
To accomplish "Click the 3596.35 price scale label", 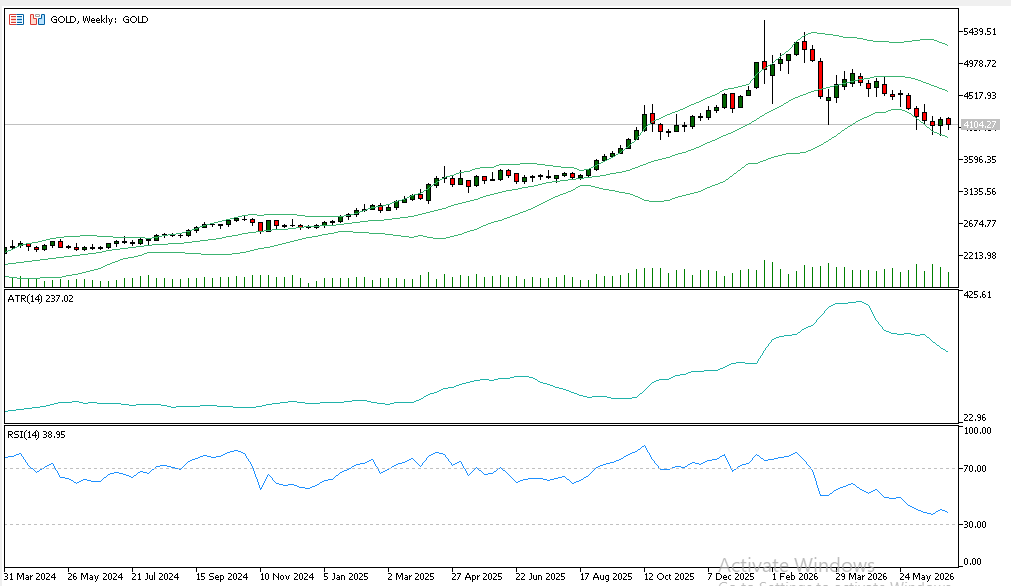I will pyautogui.click(x=981, y=159).
